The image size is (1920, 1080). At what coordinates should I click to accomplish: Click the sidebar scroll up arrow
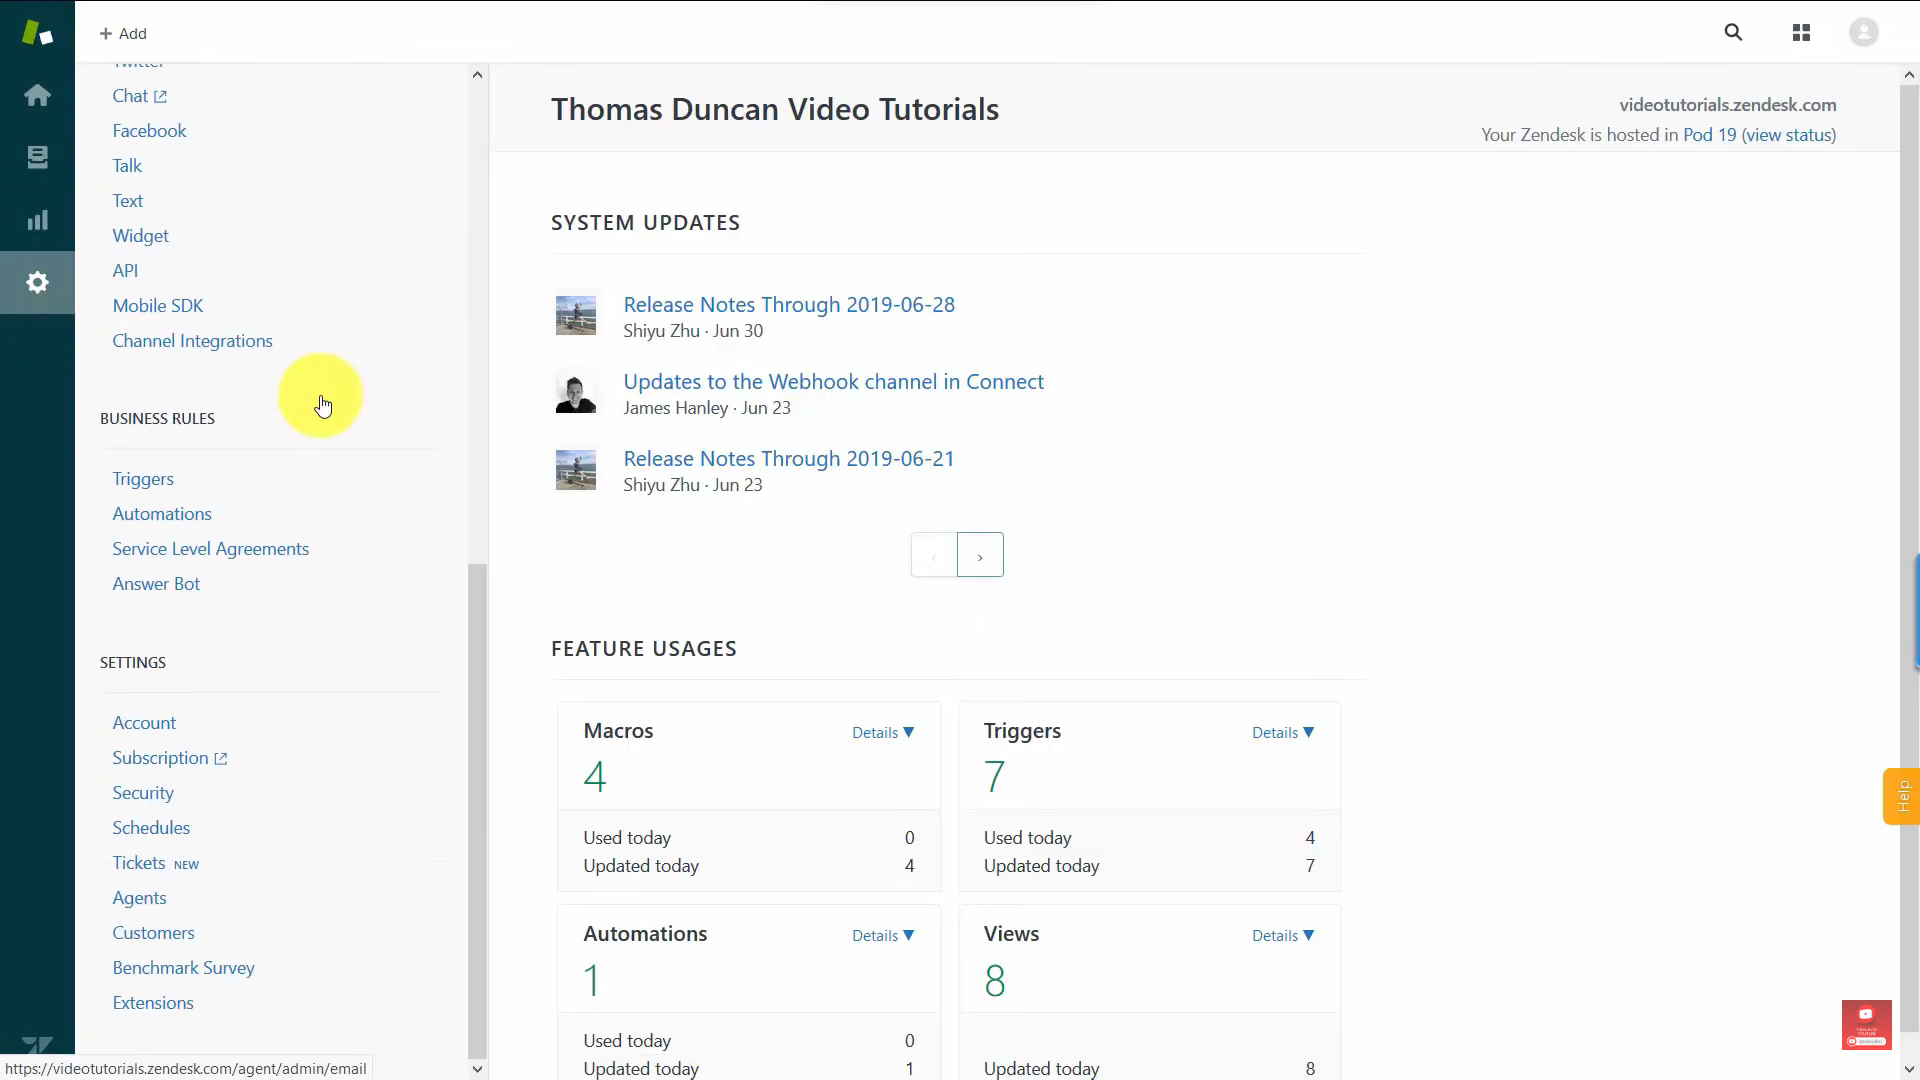[x=477, y=75]
